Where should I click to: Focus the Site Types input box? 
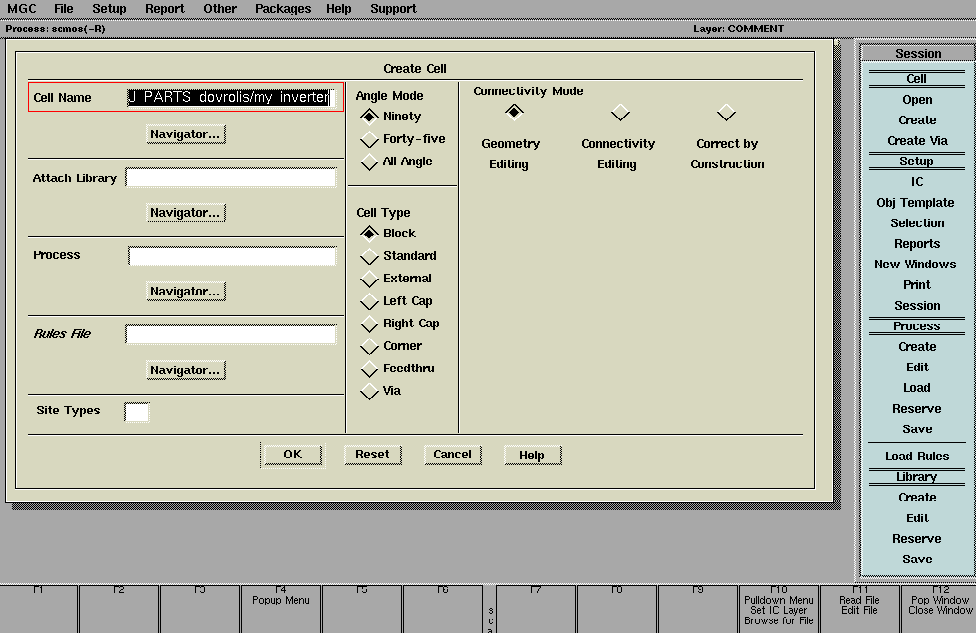(137, 412)
